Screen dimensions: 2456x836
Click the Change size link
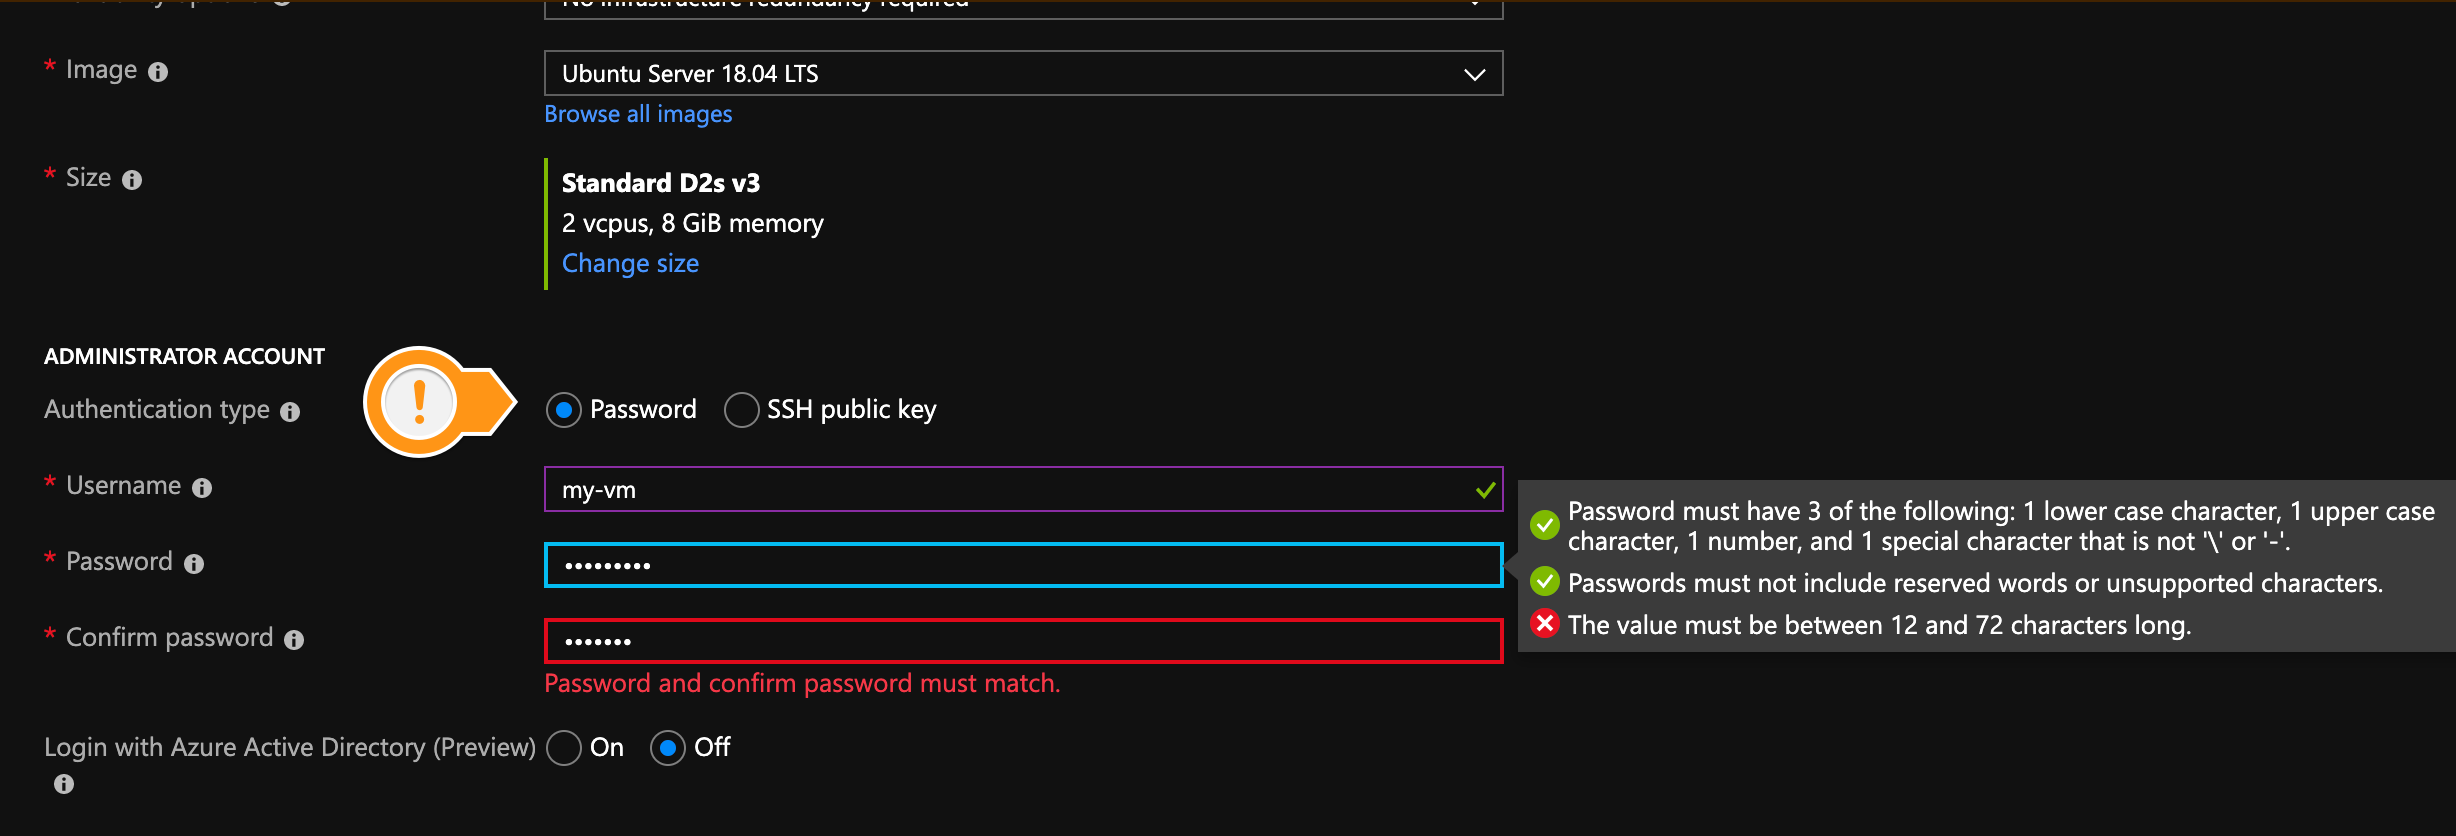(630, 264)
